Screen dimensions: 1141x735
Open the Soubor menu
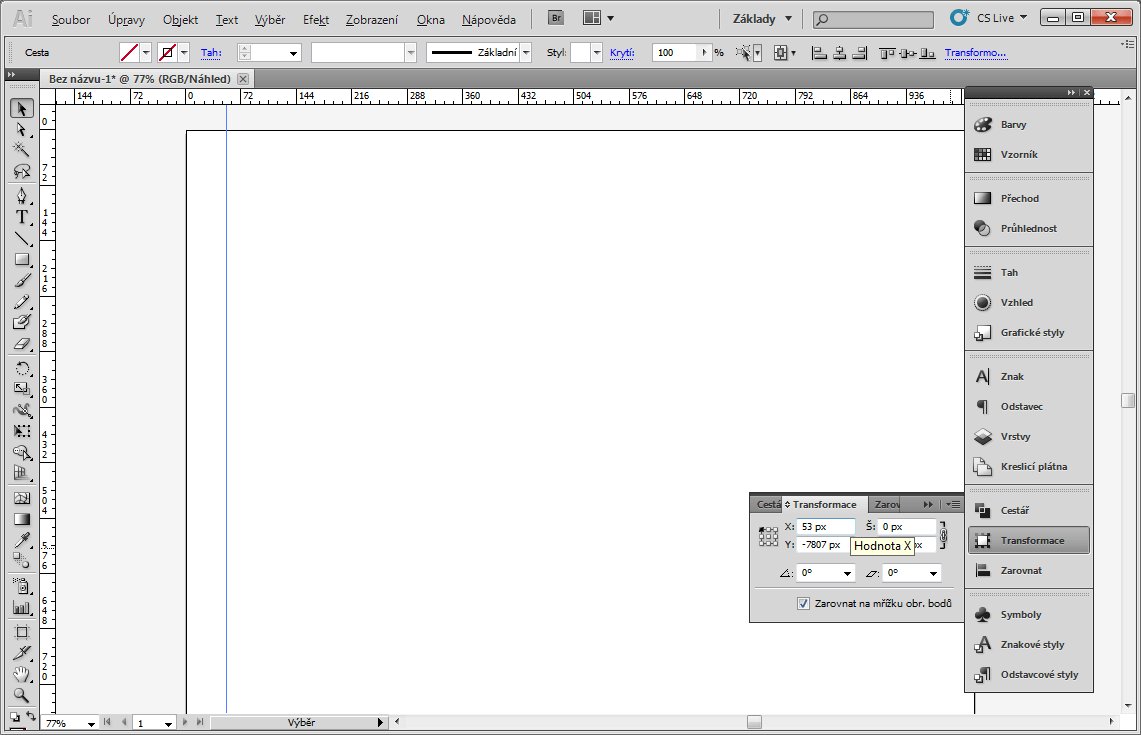pos(71,20)
